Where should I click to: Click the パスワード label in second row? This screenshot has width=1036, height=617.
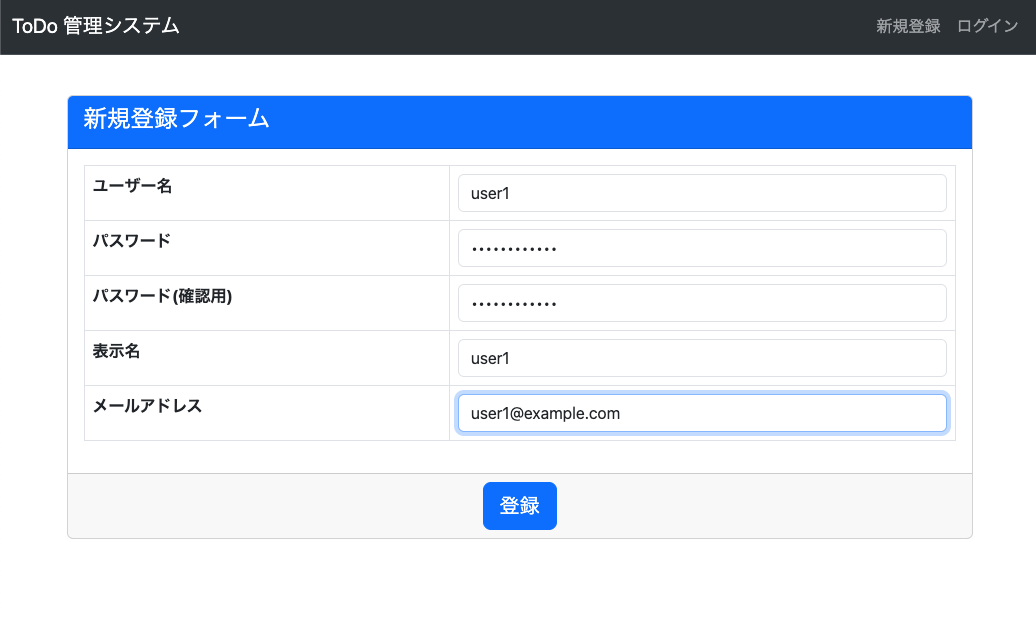tap(131, 240)
